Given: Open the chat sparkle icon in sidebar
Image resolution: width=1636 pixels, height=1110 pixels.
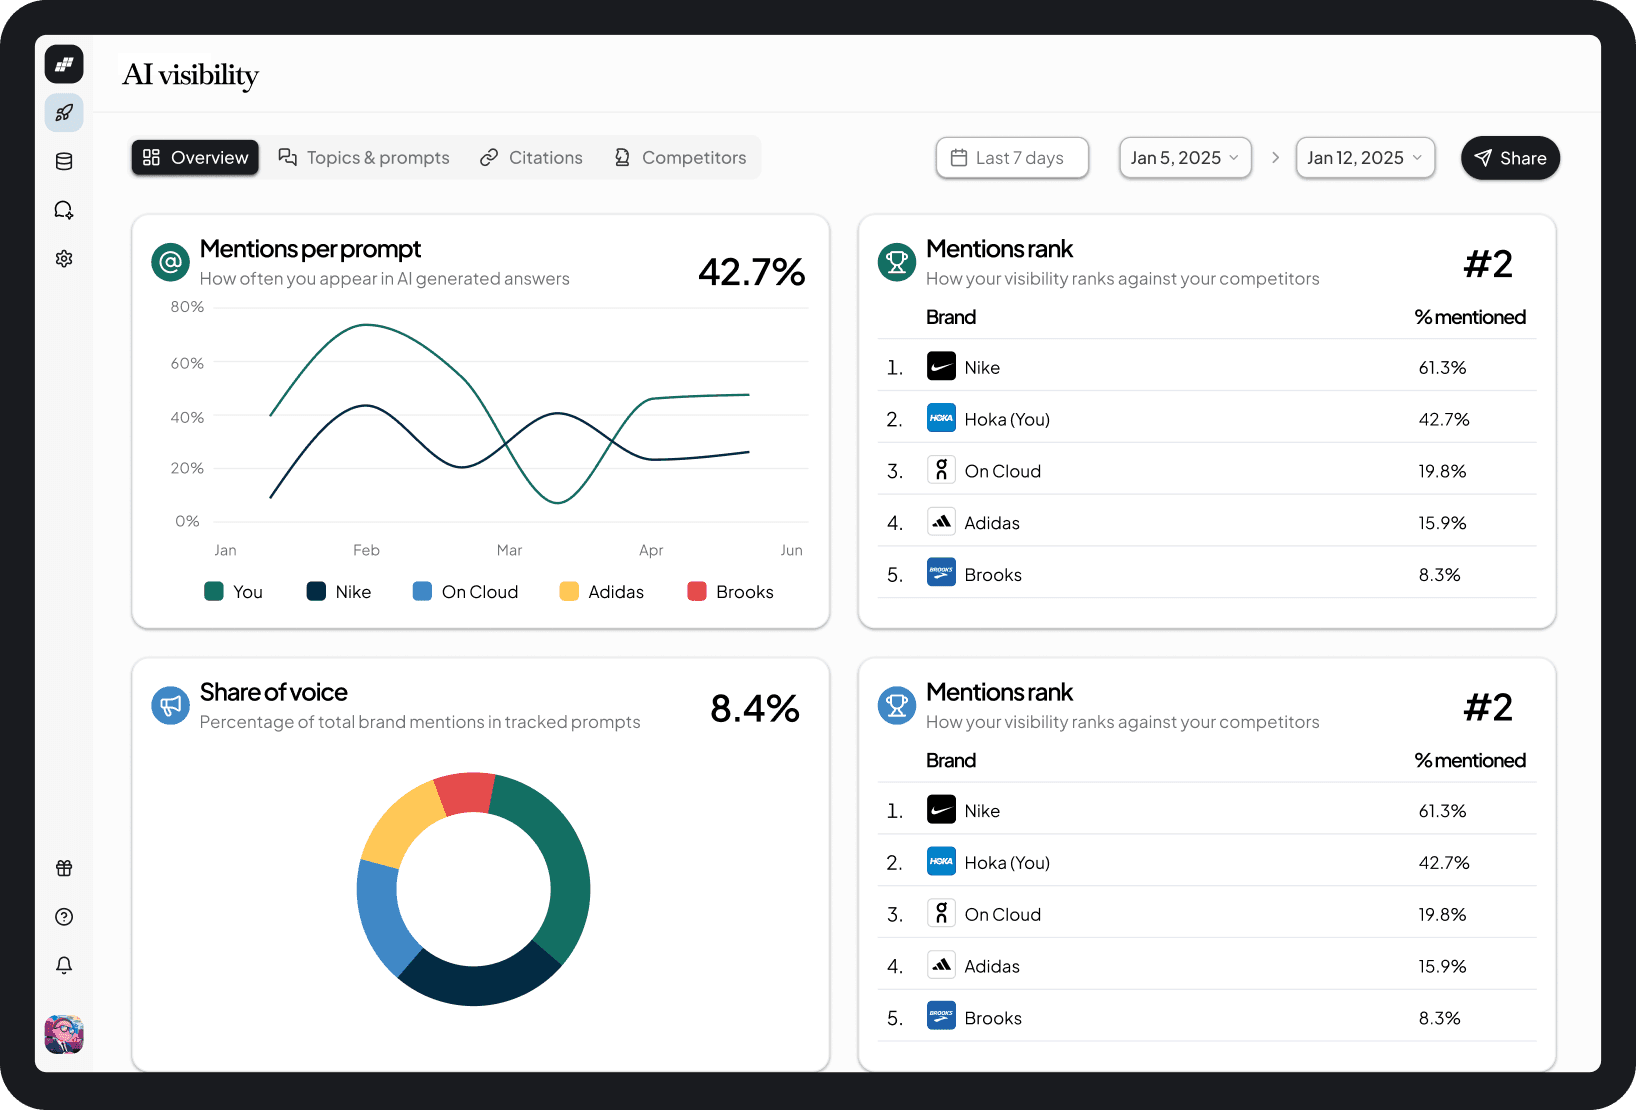Looking at the screenshot, I should pos(64,210).
